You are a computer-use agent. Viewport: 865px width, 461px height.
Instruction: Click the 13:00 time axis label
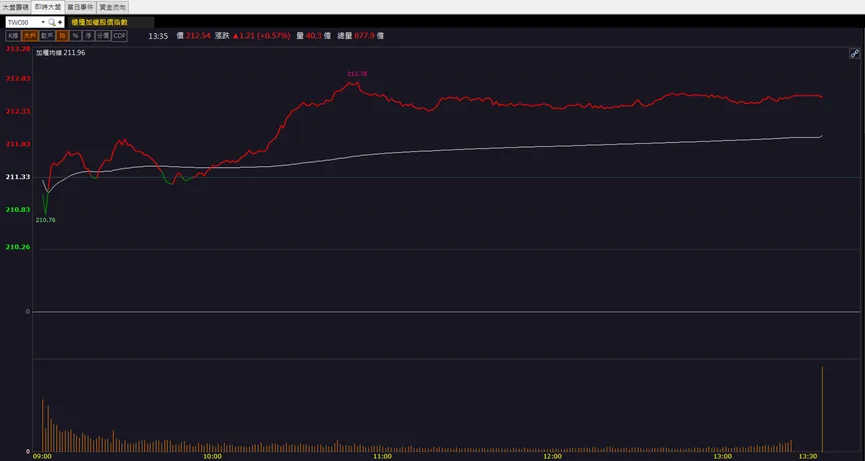[723, 457]
